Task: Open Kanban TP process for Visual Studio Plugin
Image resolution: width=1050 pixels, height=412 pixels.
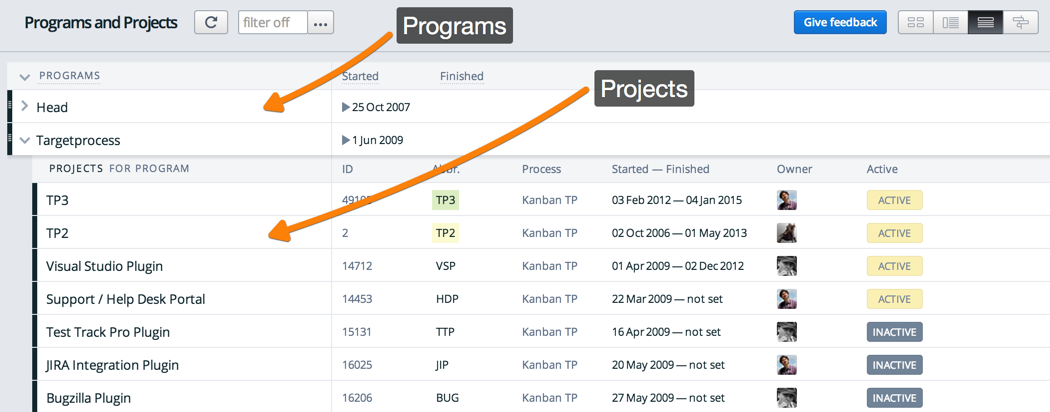Action: (x=550, y=266)
